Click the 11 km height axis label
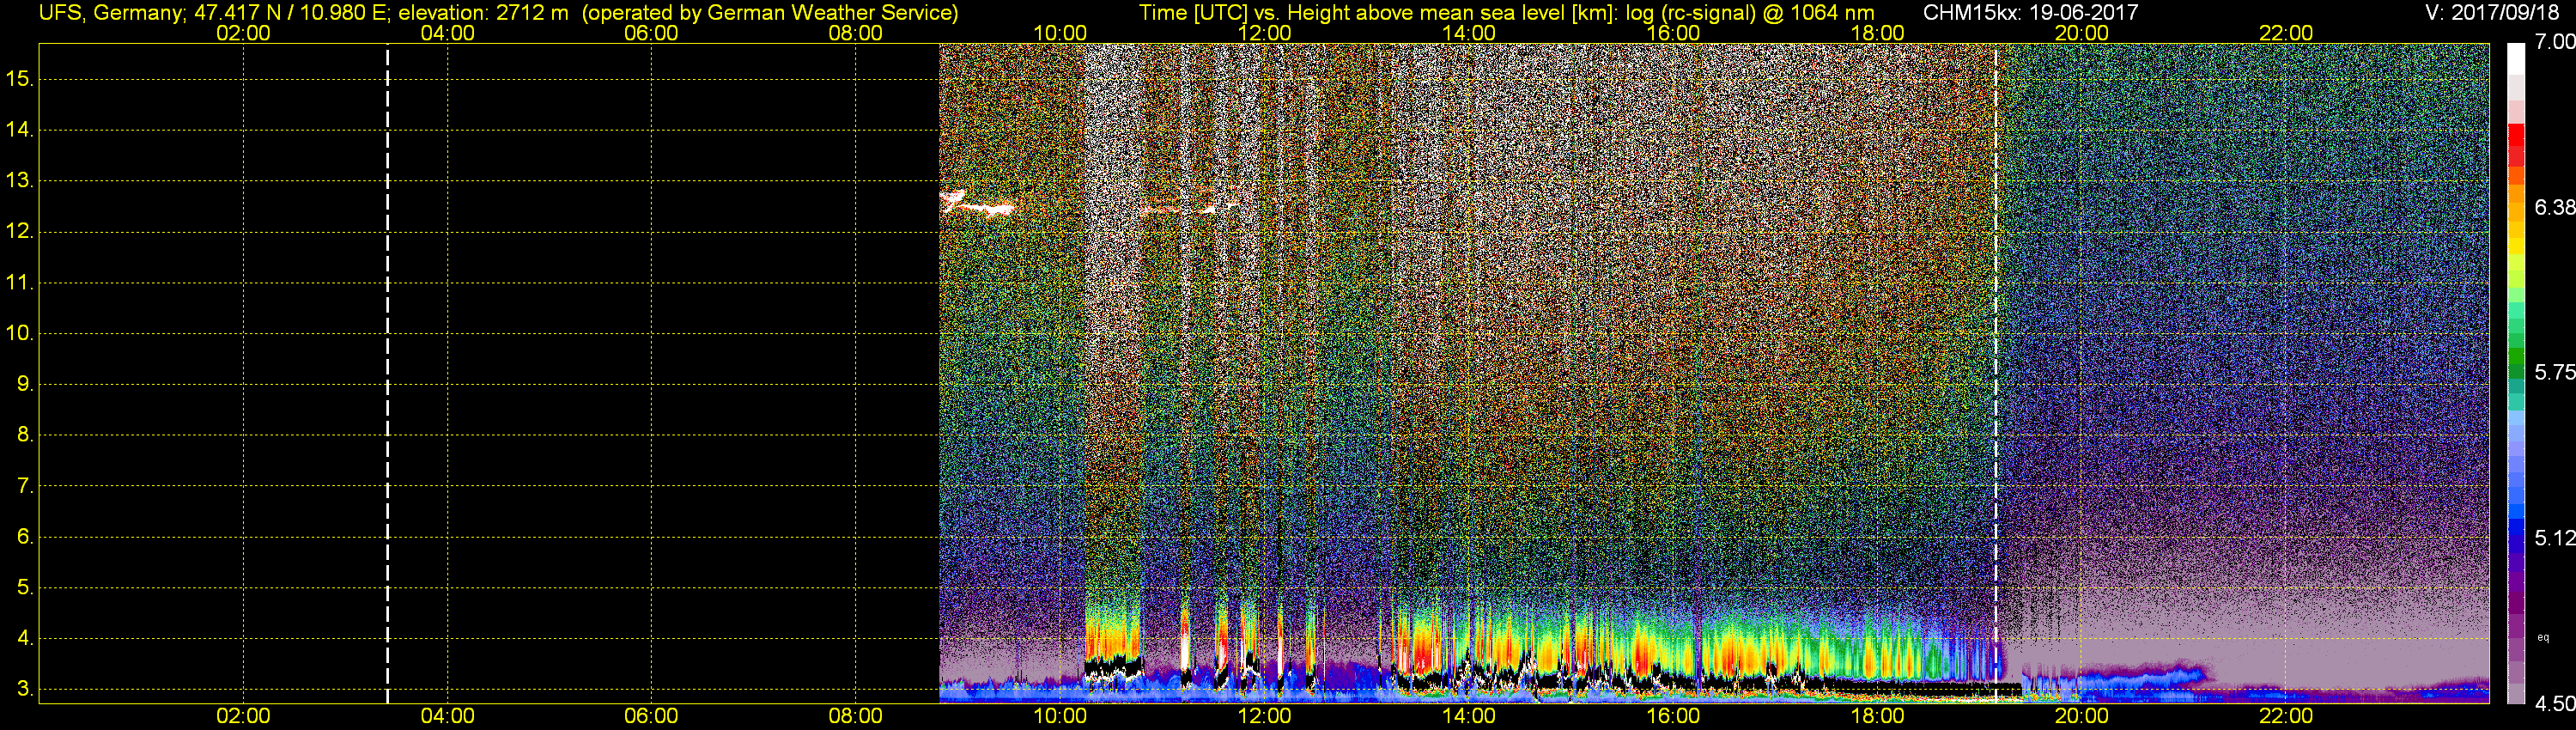The height and width of the screenshot is (730, 2576). point(20,282)
